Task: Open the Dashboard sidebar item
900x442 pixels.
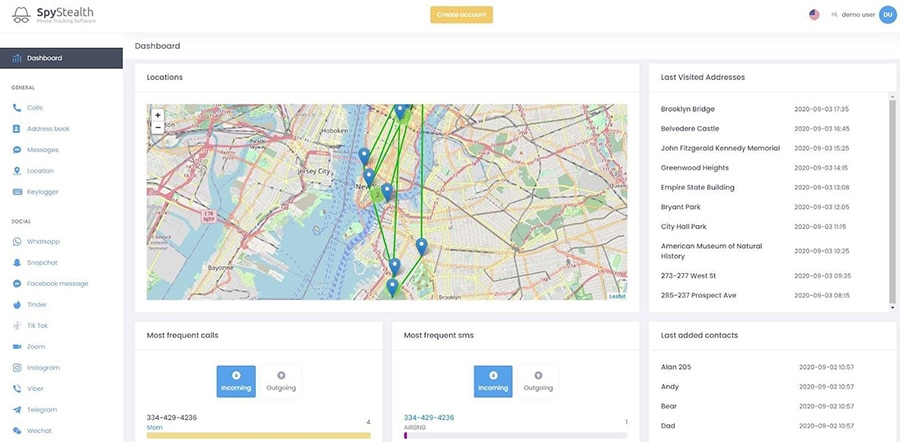Action: point(61,58)
